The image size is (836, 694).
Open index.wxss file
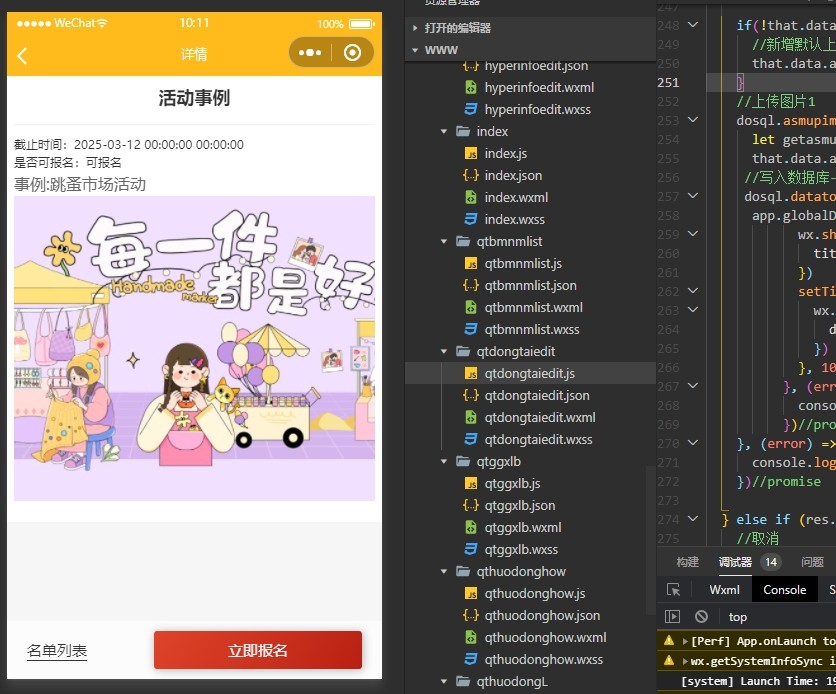coord(515,219)
